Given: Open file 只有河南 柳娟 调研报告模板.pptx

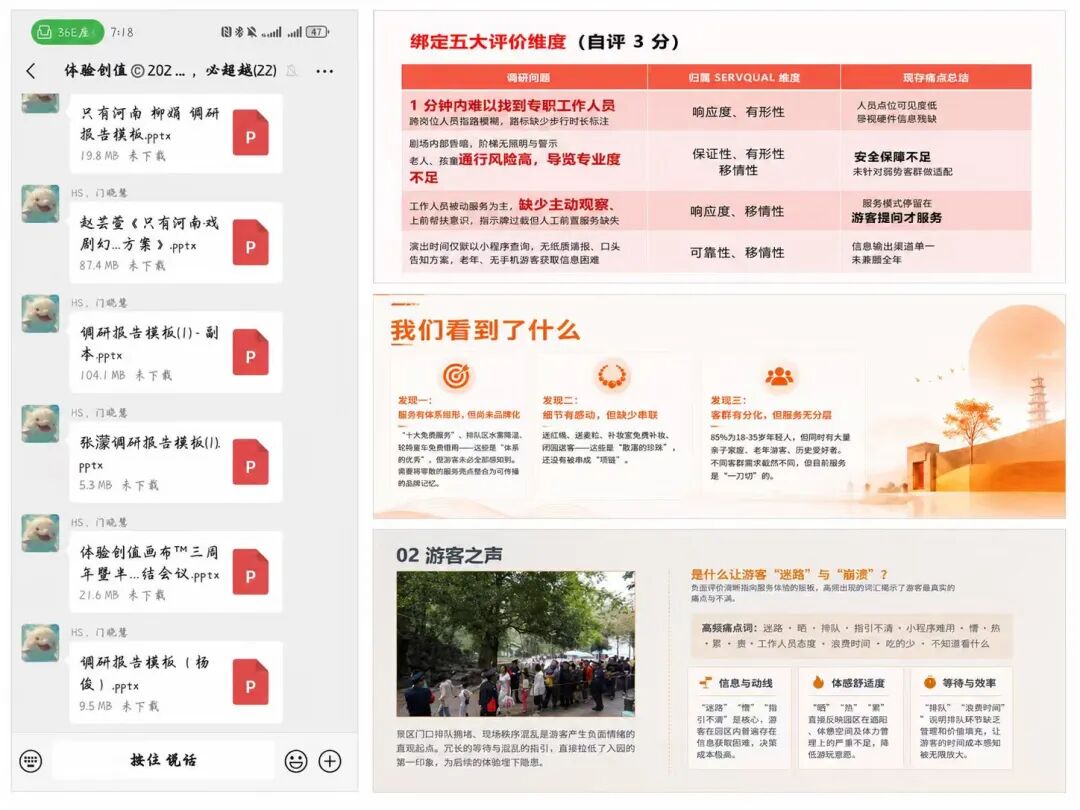Looking at the screenshot, I should (x=176, y=134).
